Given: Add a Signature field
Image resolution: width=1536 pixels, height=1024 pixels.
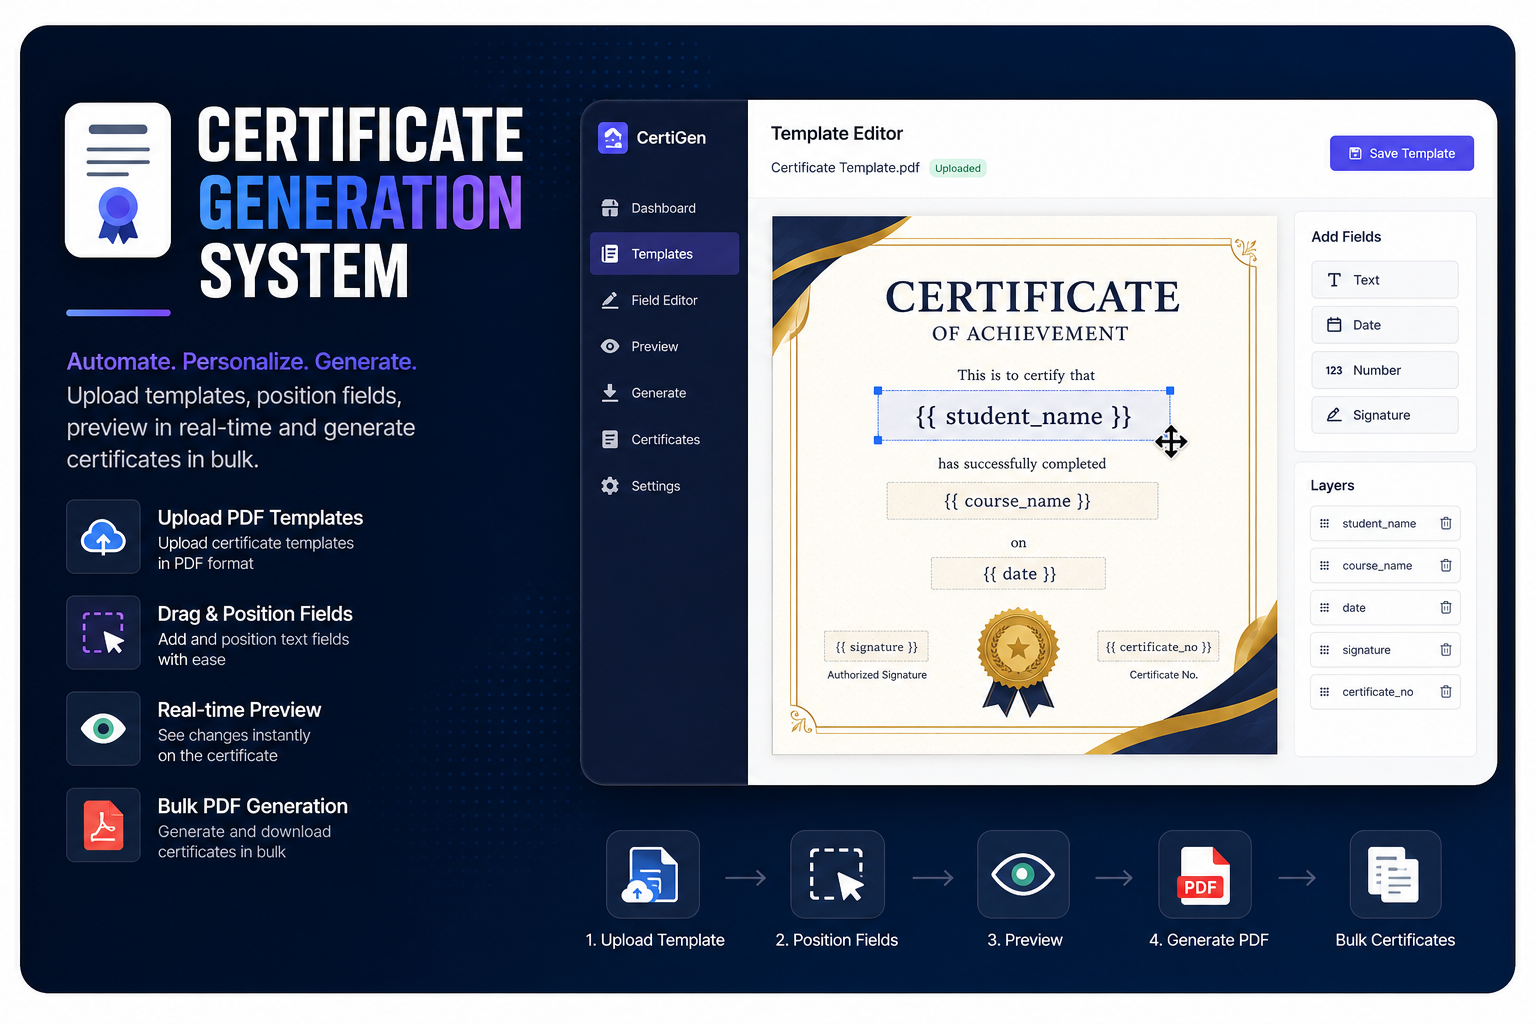Looking at the screenshot, I should pyautogui.click(x=1384, y=415).
